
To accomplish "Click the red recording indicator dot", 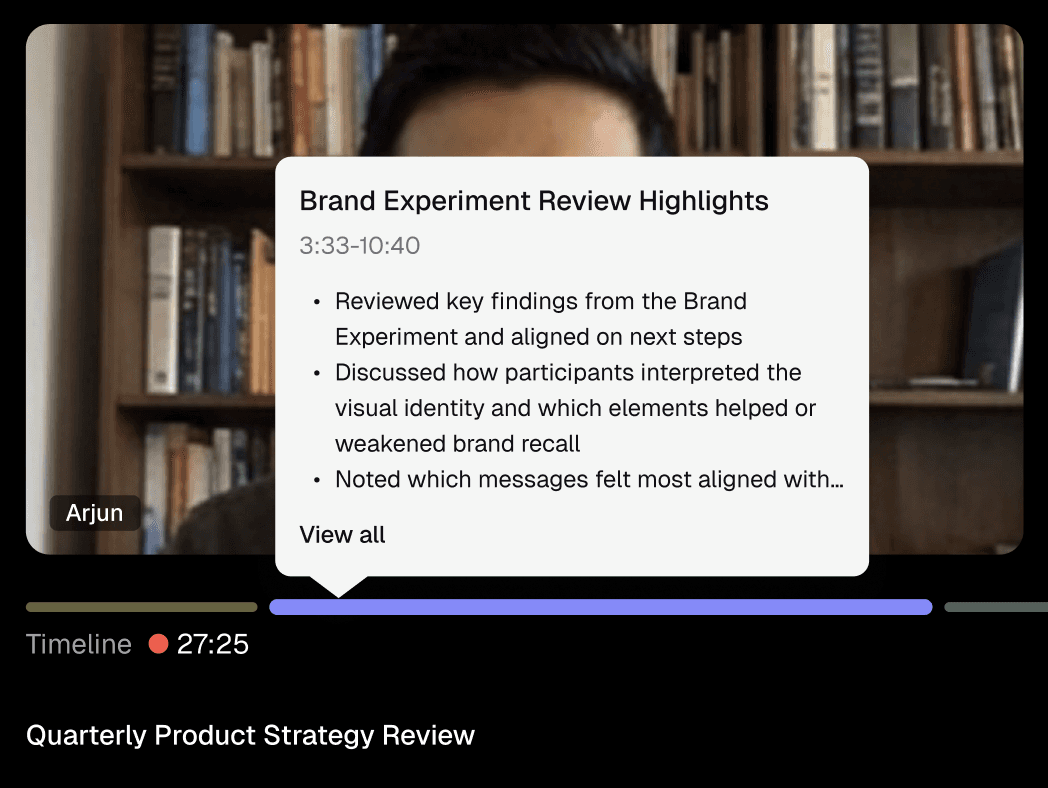I will point(158,644).
